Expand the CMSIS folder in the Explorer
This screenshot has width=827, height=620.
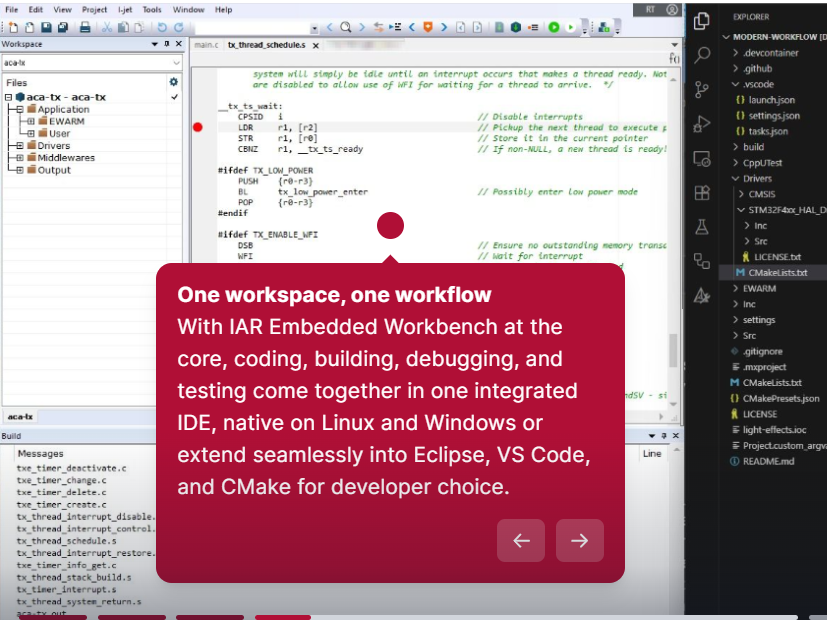[x=742, y=194]
